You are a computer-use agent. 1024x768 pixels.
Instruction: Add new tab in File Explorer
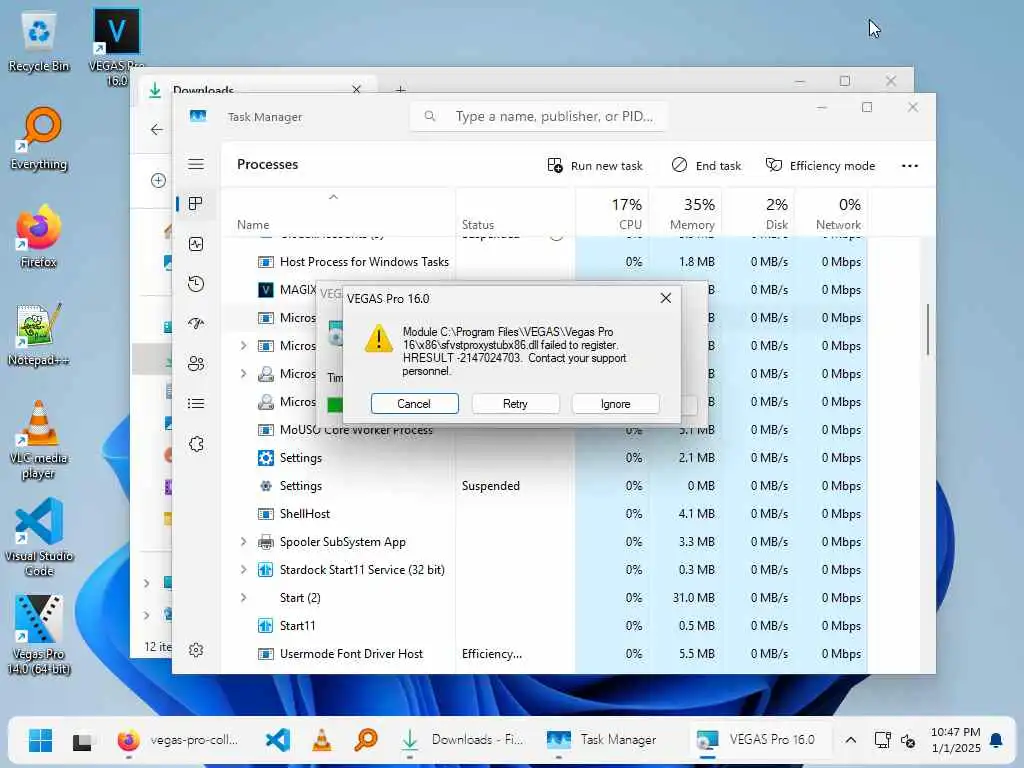tap(401, 89)
